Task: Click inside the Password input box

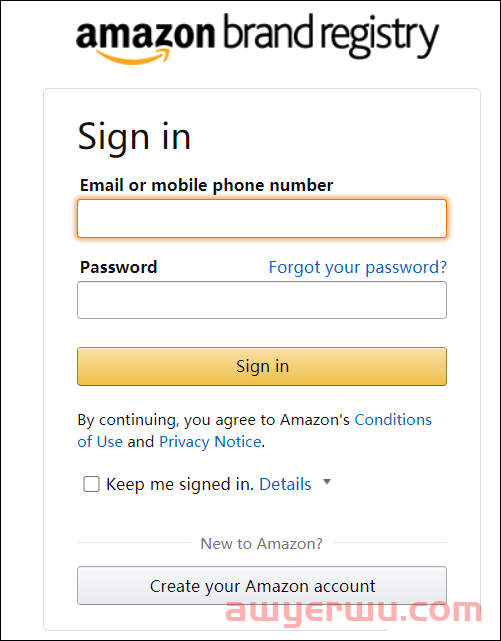Action: tap(262, 300)
